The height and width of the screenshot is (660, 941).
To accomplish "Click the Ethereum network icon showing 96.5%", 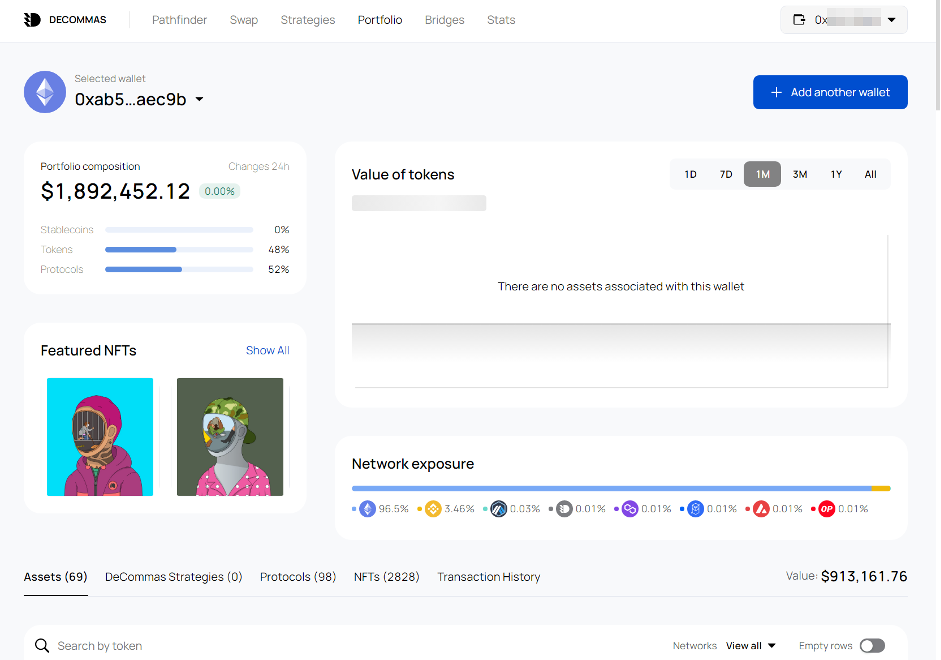I will click(x=367, y=509).
